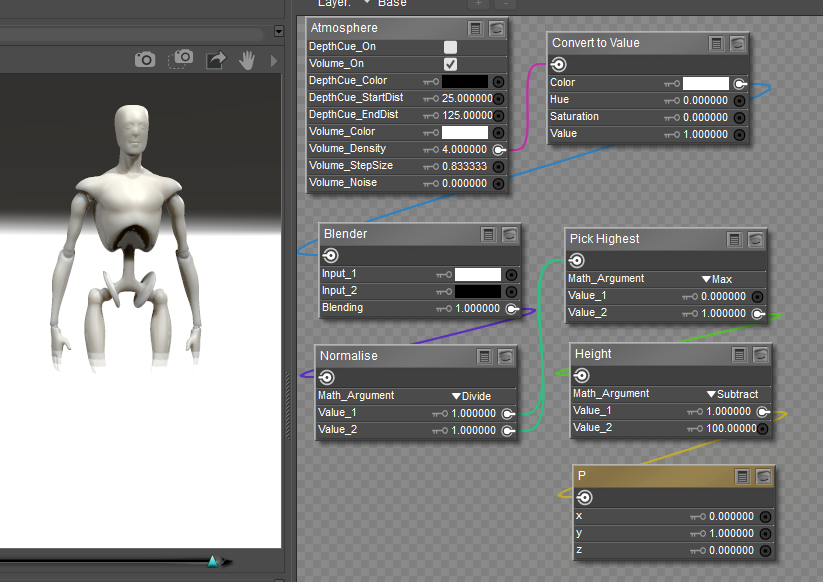The width and height of the screenshot is (823, 582).
Task: Click the export arrow icon above preview
Action: click(215, 60)
